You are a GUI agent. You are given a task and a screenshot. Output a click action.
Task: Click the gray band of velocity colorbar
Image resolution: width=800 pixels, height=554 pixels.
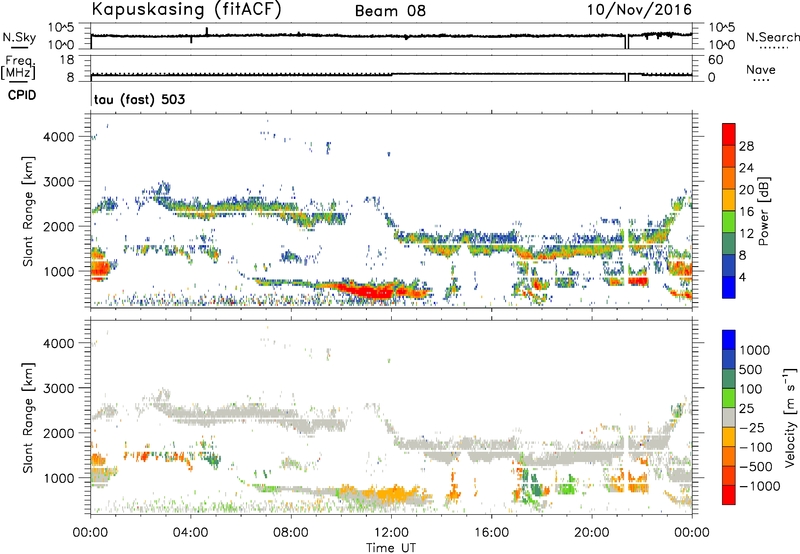click(729, 417)
